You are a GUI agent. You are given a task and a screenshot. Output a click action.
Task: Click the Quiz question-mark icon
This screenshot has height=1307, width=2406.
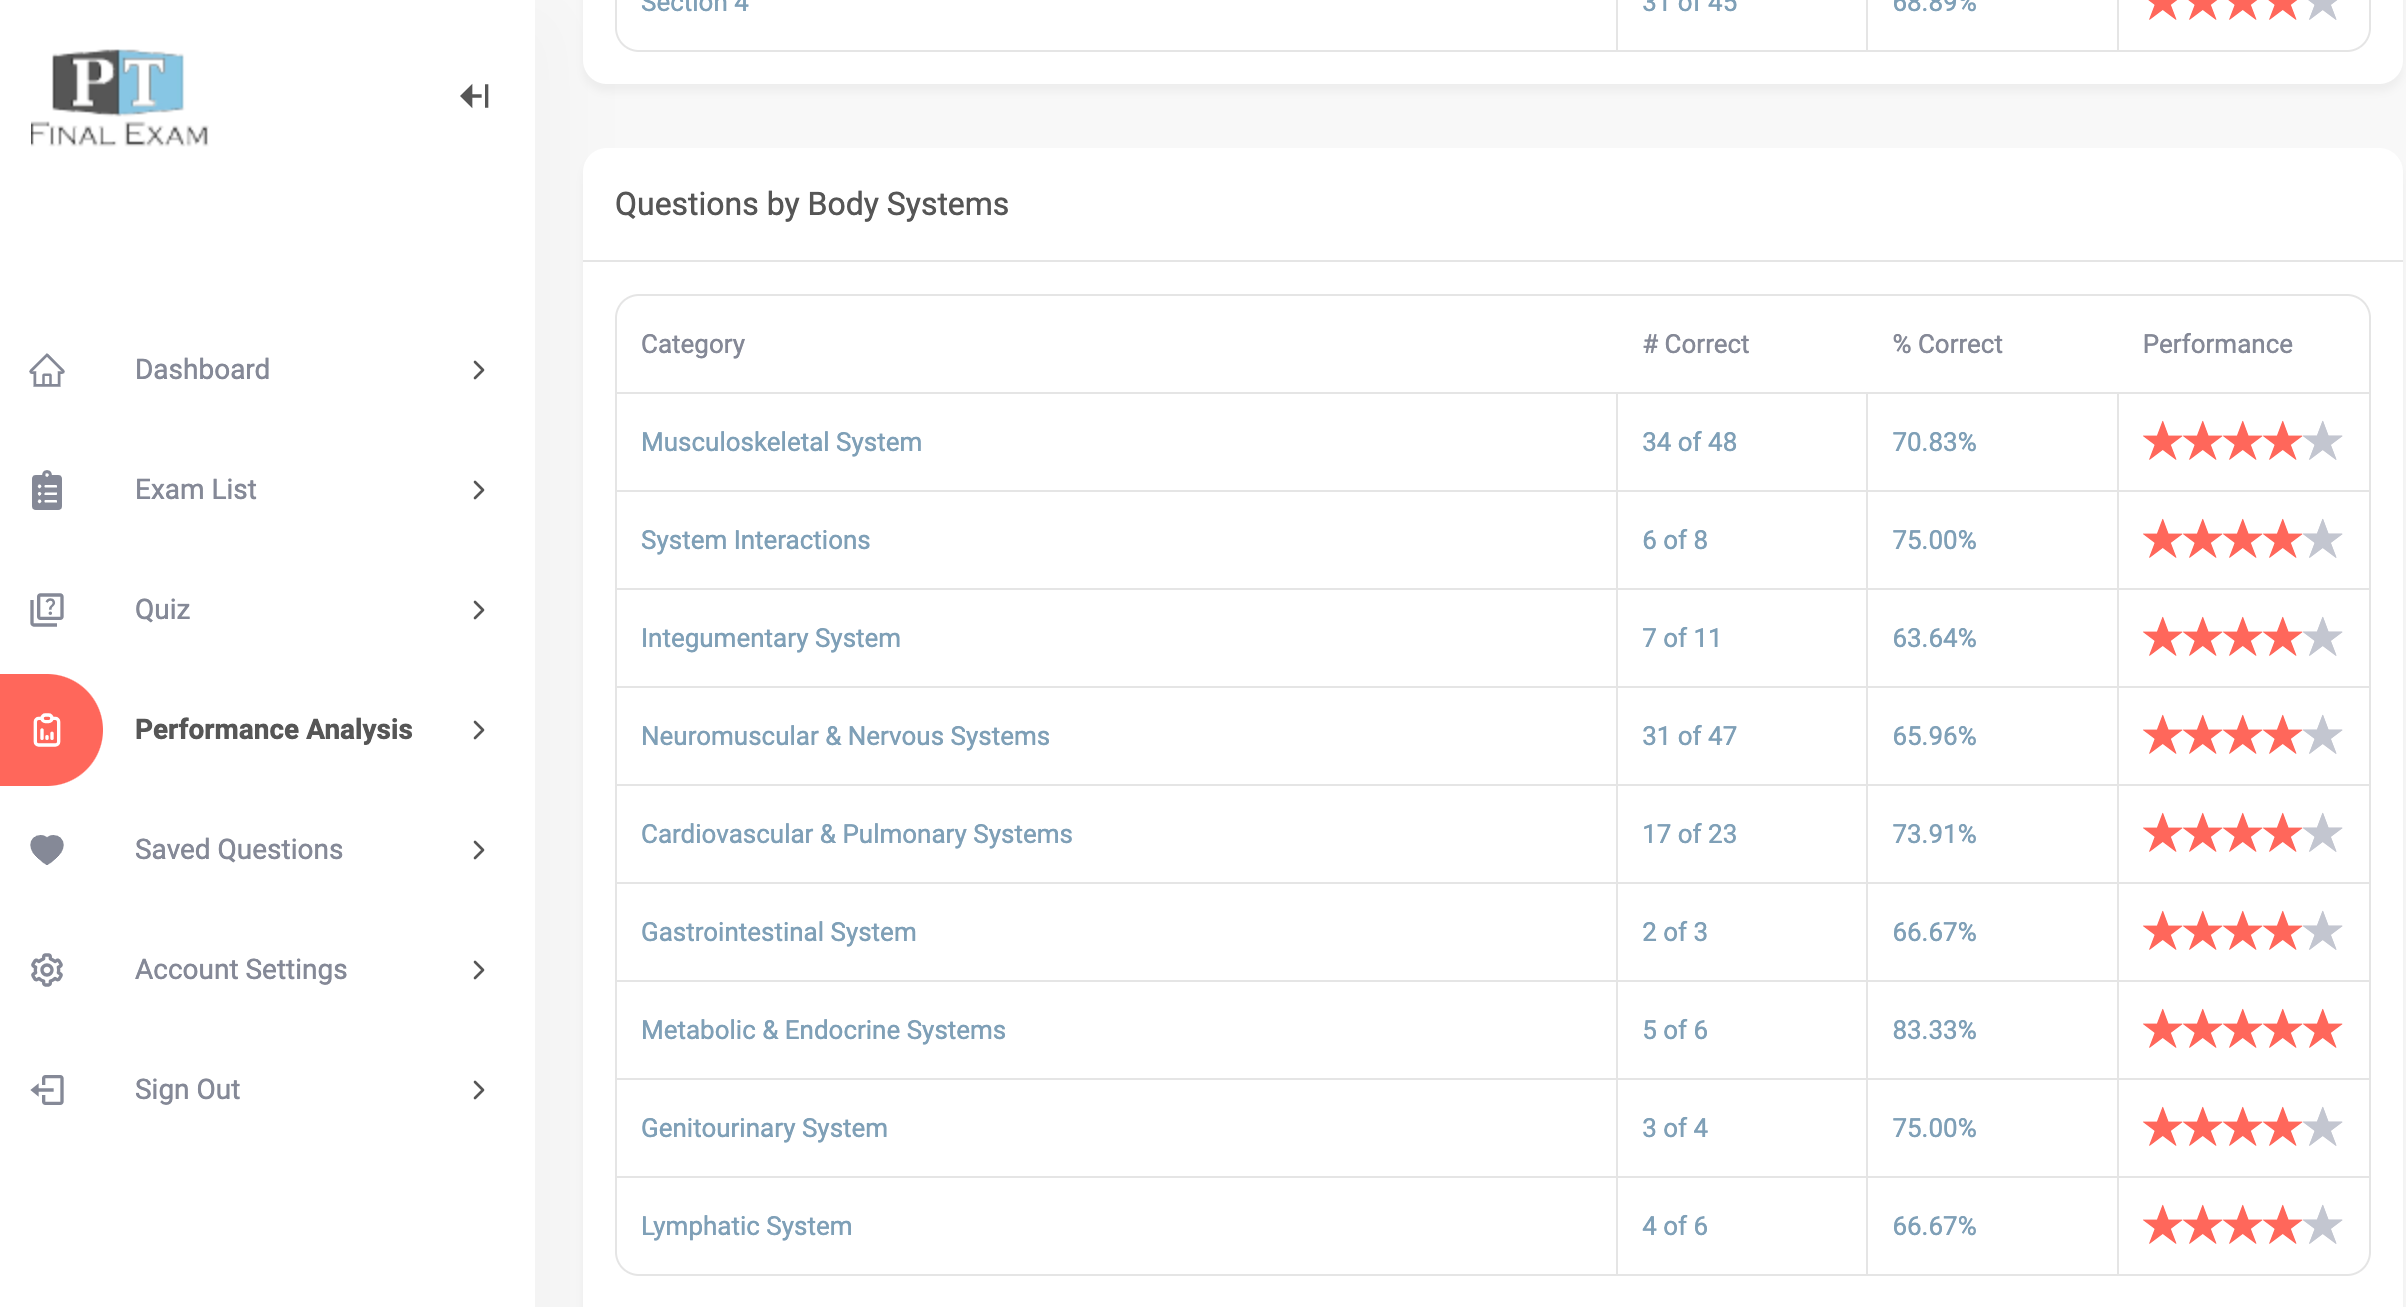pyautogui.click(x=47, y=610)
